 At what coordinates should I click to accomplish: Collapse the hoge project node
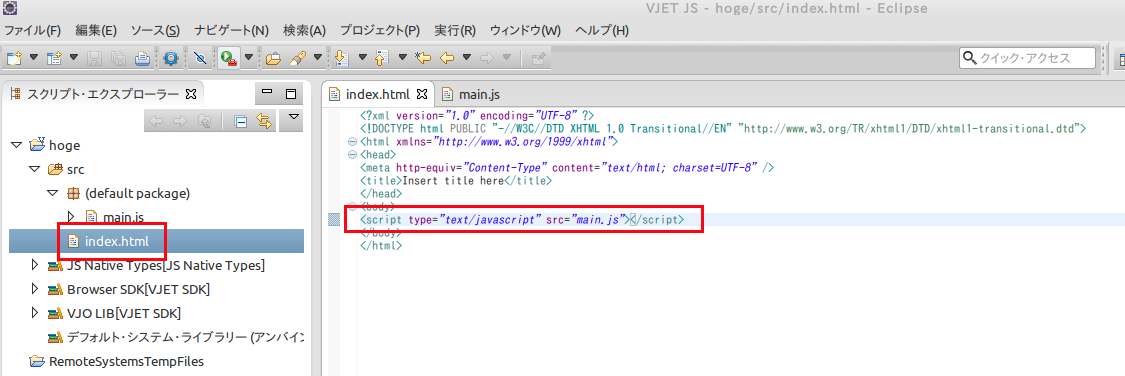(x=17, y=145)
